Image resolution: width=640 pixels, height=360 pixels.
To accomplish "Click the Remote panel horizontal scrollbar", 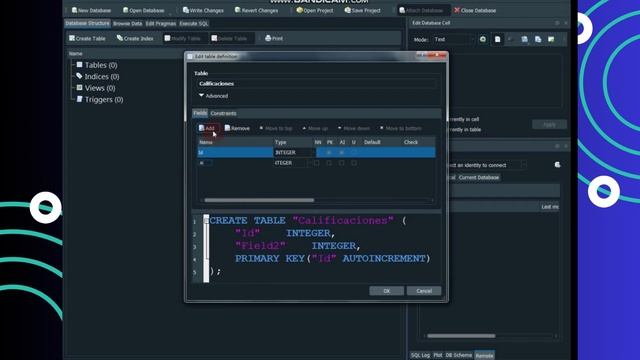I will (x=461, y=336).
